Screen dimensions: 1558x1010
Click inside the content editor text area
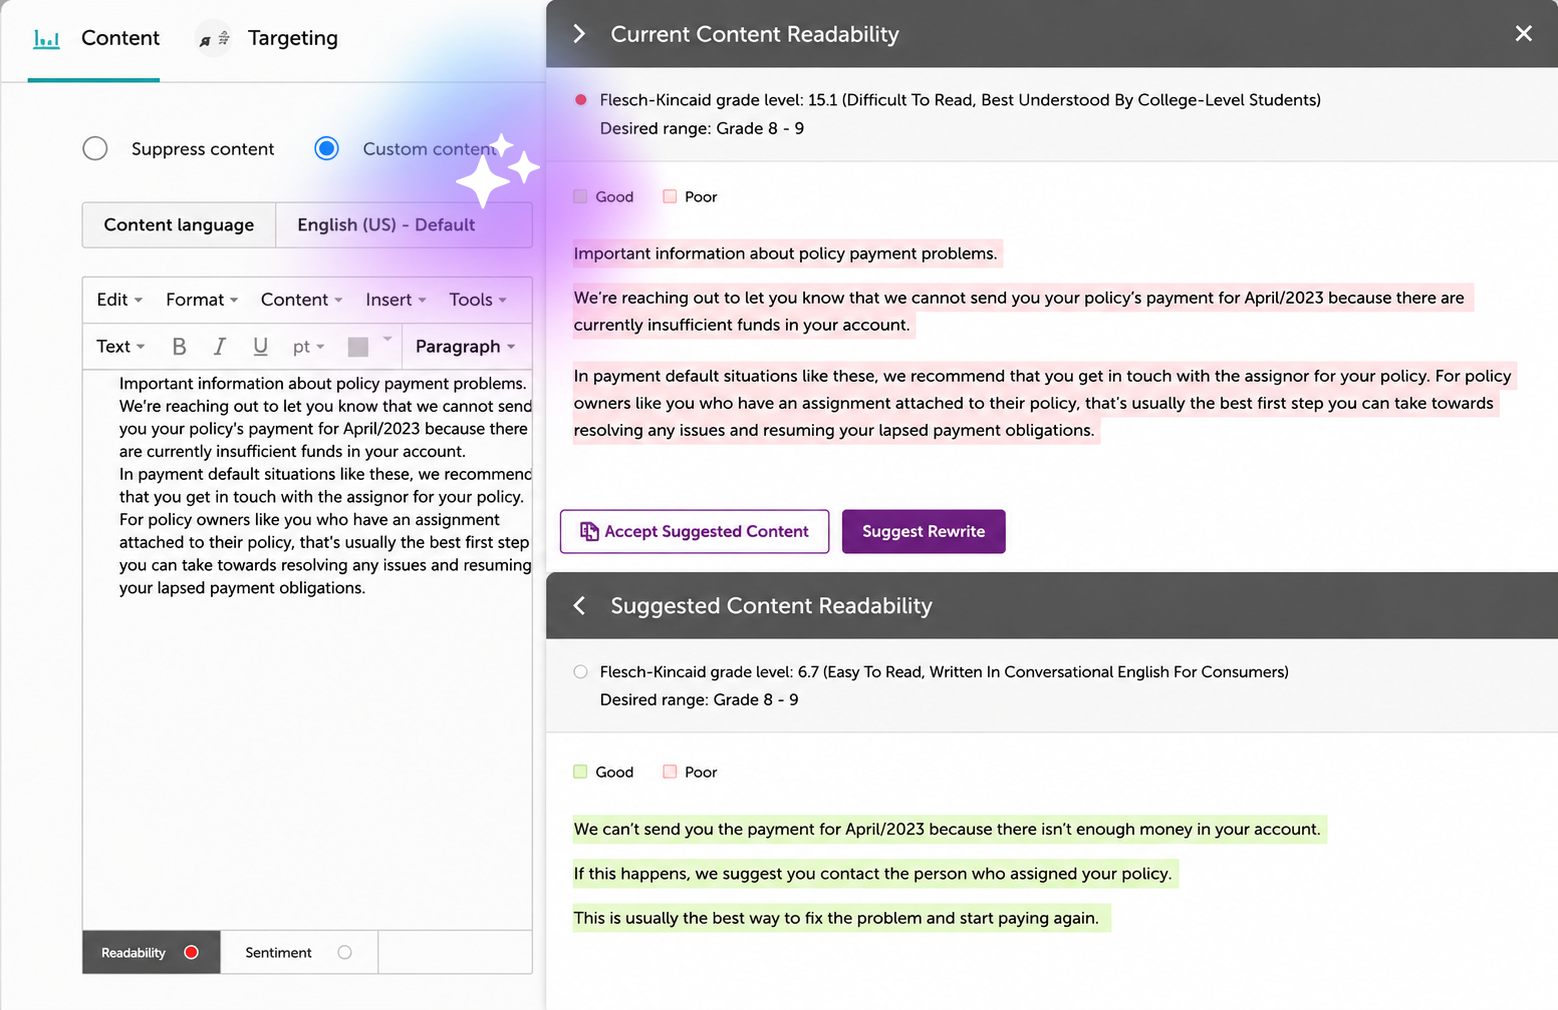307,650
